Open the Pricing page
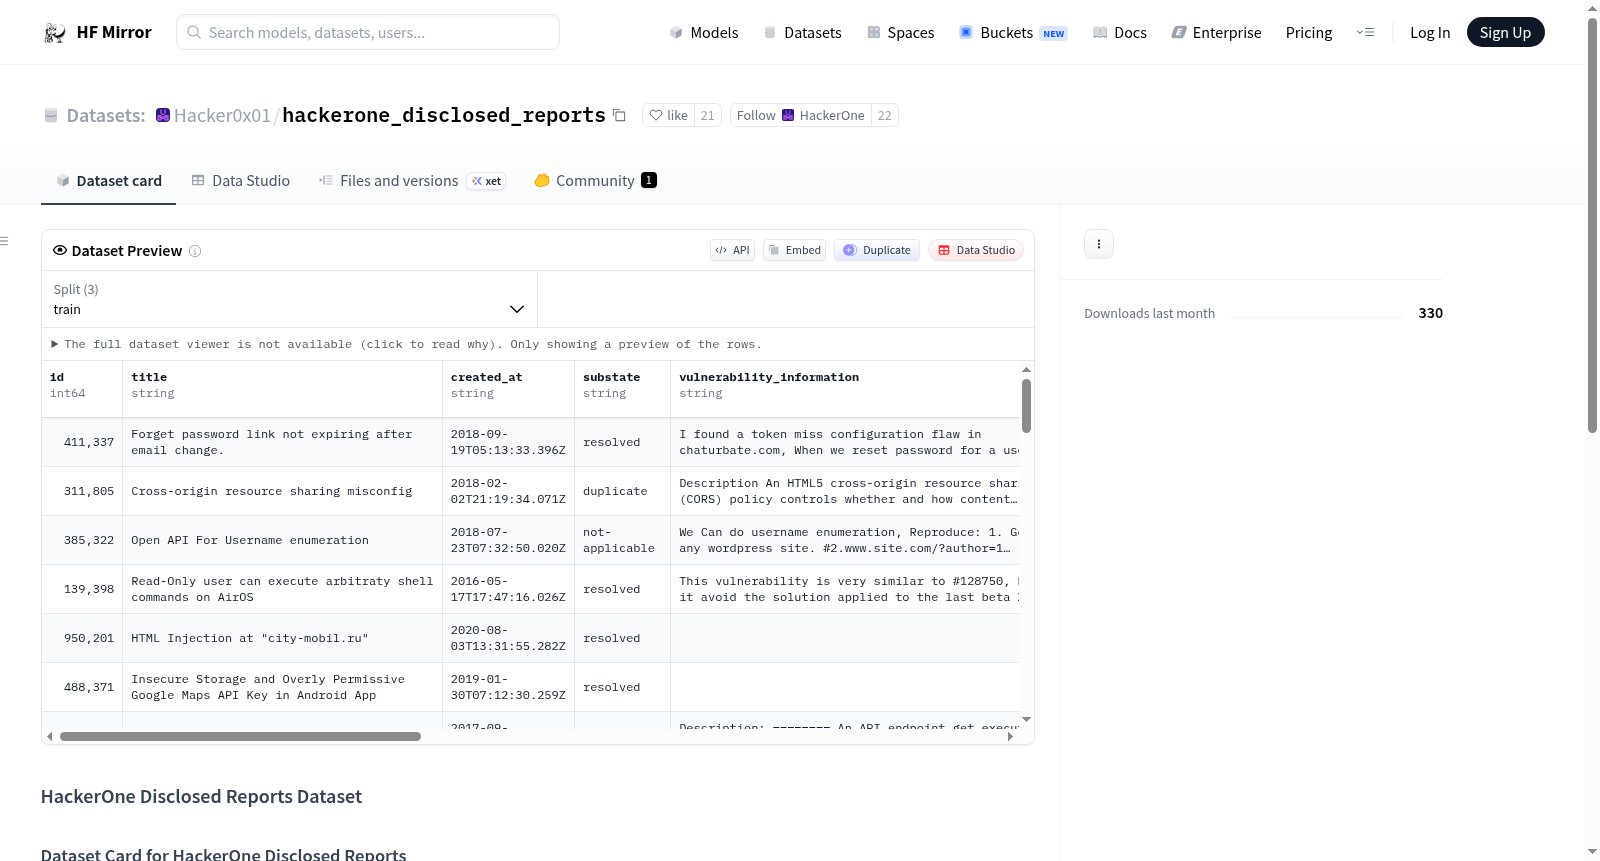 [x=1309, y=33]
